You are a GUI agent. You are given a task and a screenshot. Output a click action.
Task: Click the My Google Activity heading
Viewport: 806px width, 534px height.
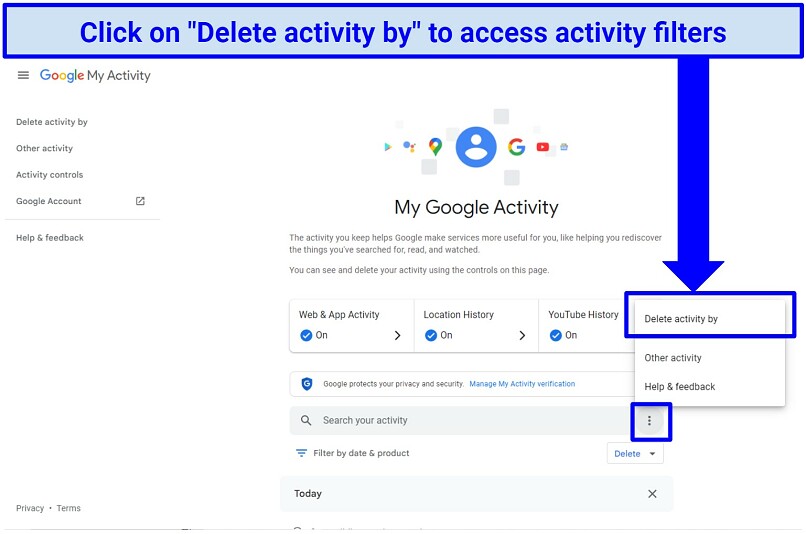pos(476,208)
